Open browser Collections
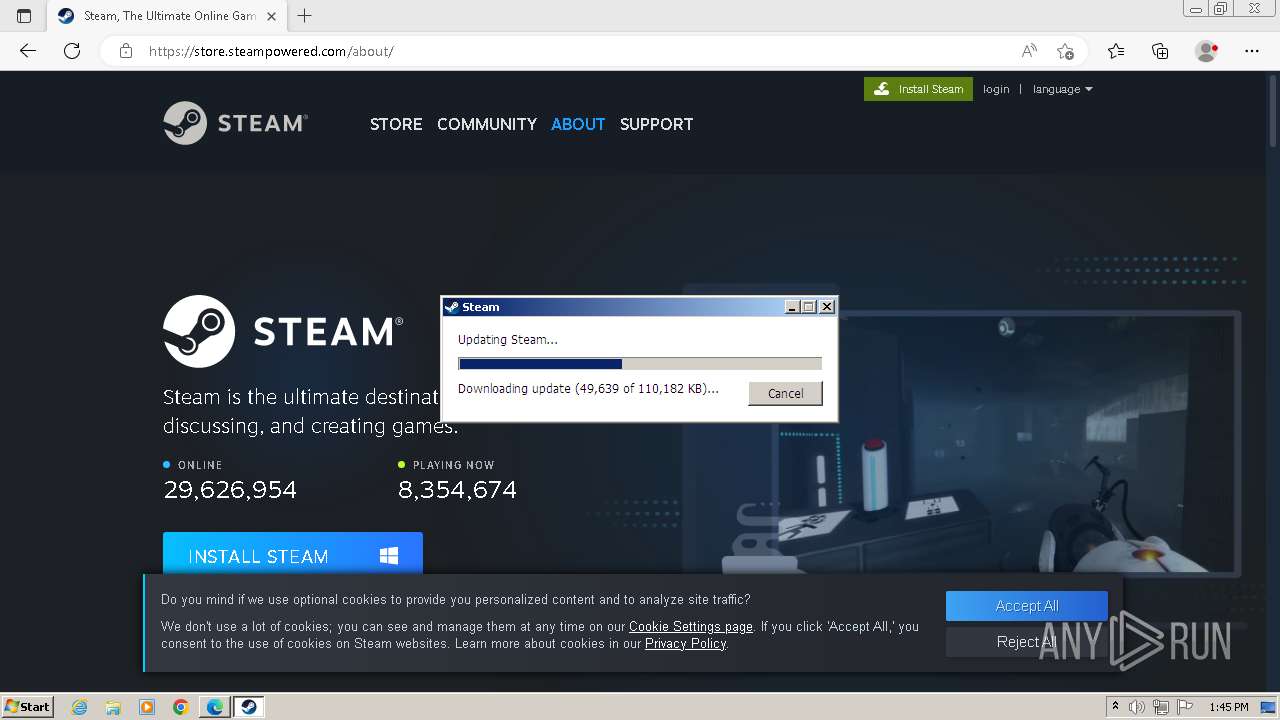 click(1160, 51)
